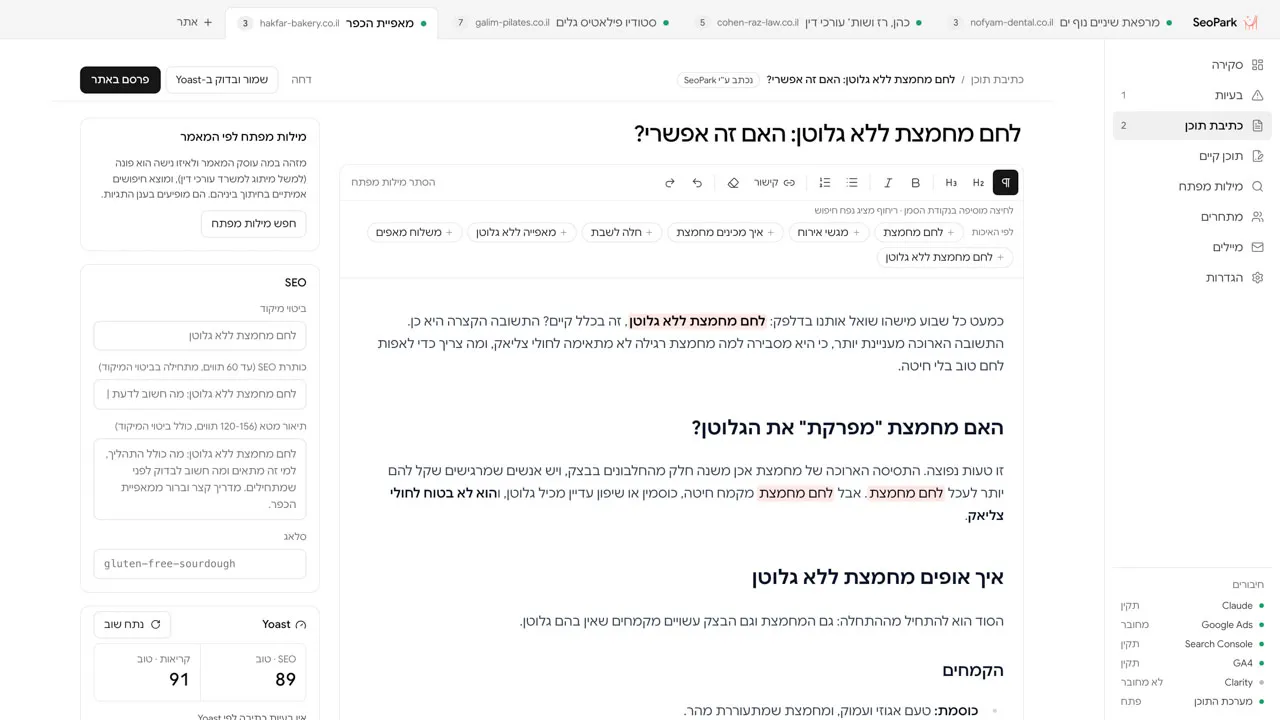Add keyword chip חלה לשבת
This screenshot has width=1280, height=720.
(621, 232)
